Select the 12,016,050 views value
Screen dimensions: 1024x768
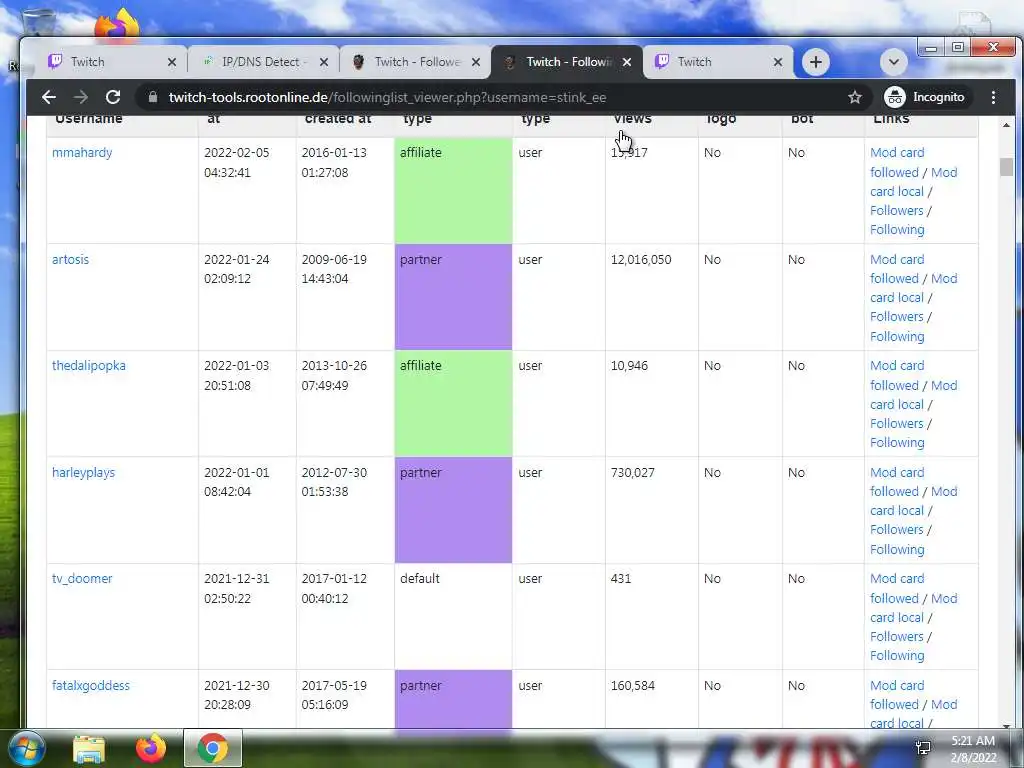(x=641, y=259)
